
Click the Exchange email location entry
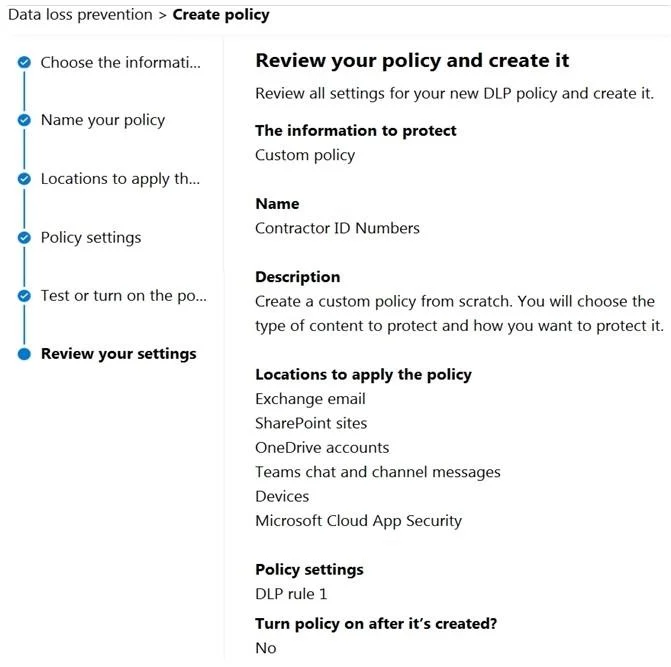click(310, 399)
